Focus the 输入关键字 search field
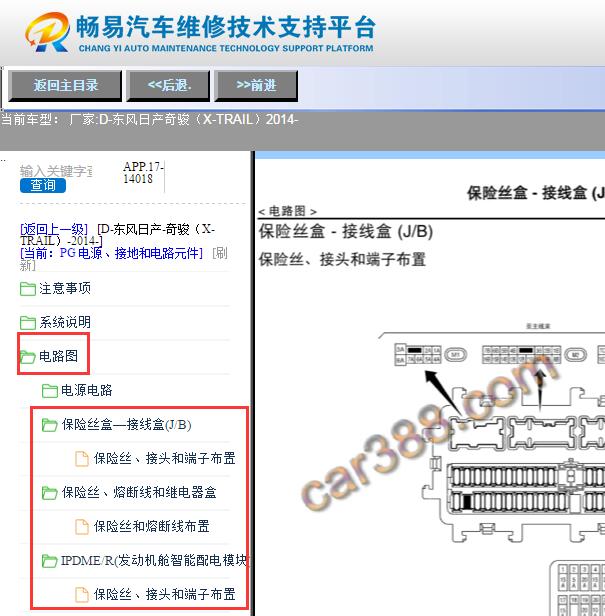605x616 pixels. [x=56, y=171]
